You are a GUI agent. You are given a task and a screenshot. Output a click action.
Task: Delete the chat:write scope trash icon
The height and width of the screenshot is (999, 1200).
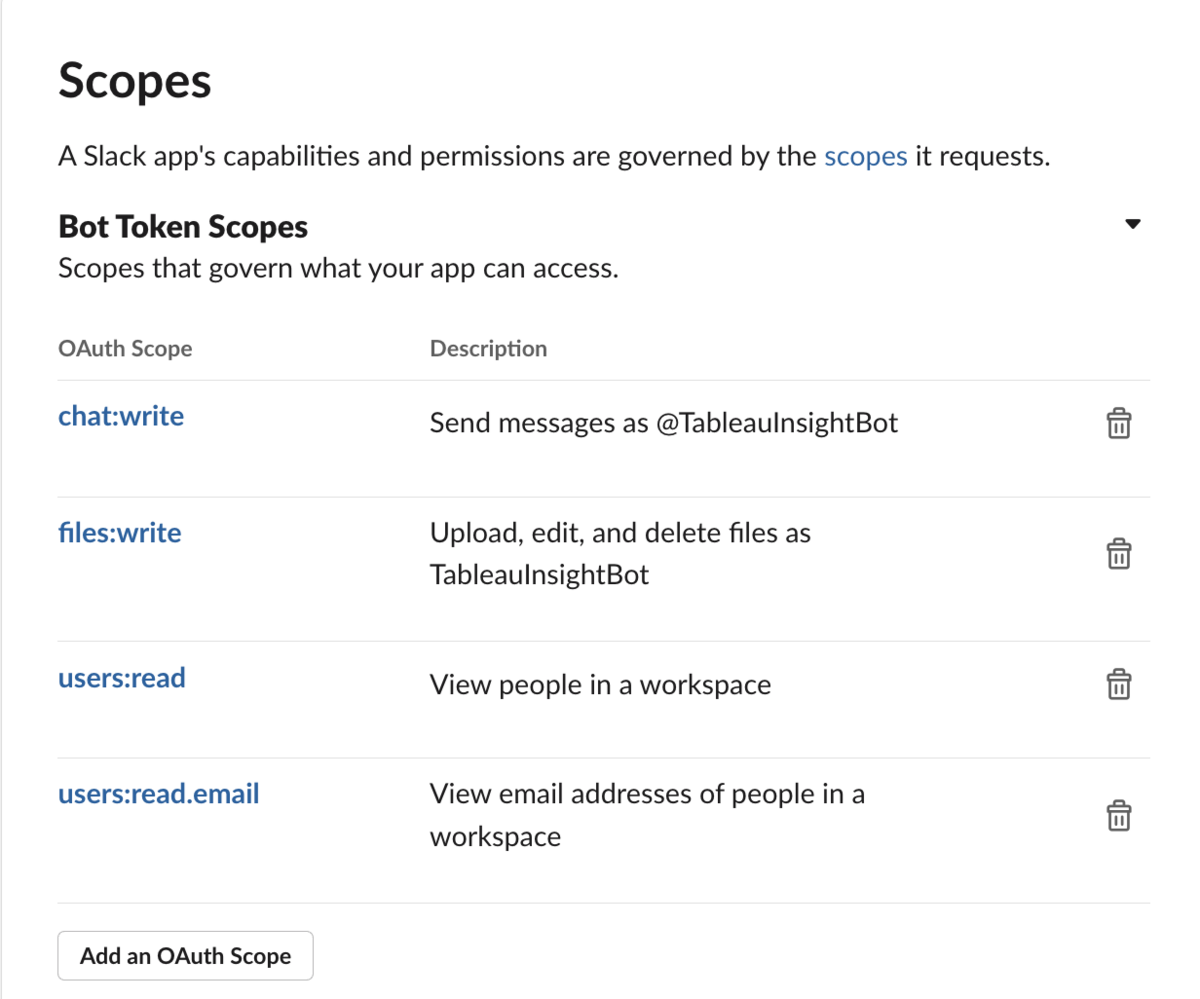coord(1118,424)
